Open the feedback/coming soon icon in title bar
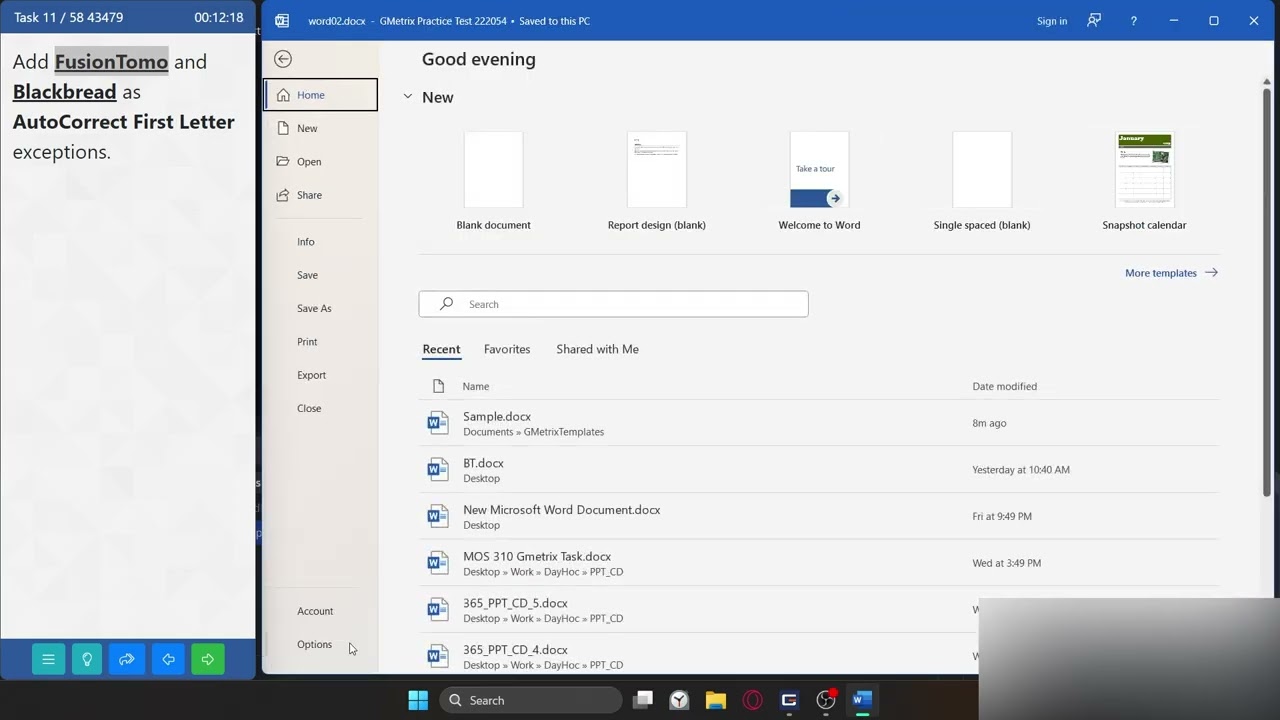This screenshot has height=720, width=1280. pos(1094,20)
